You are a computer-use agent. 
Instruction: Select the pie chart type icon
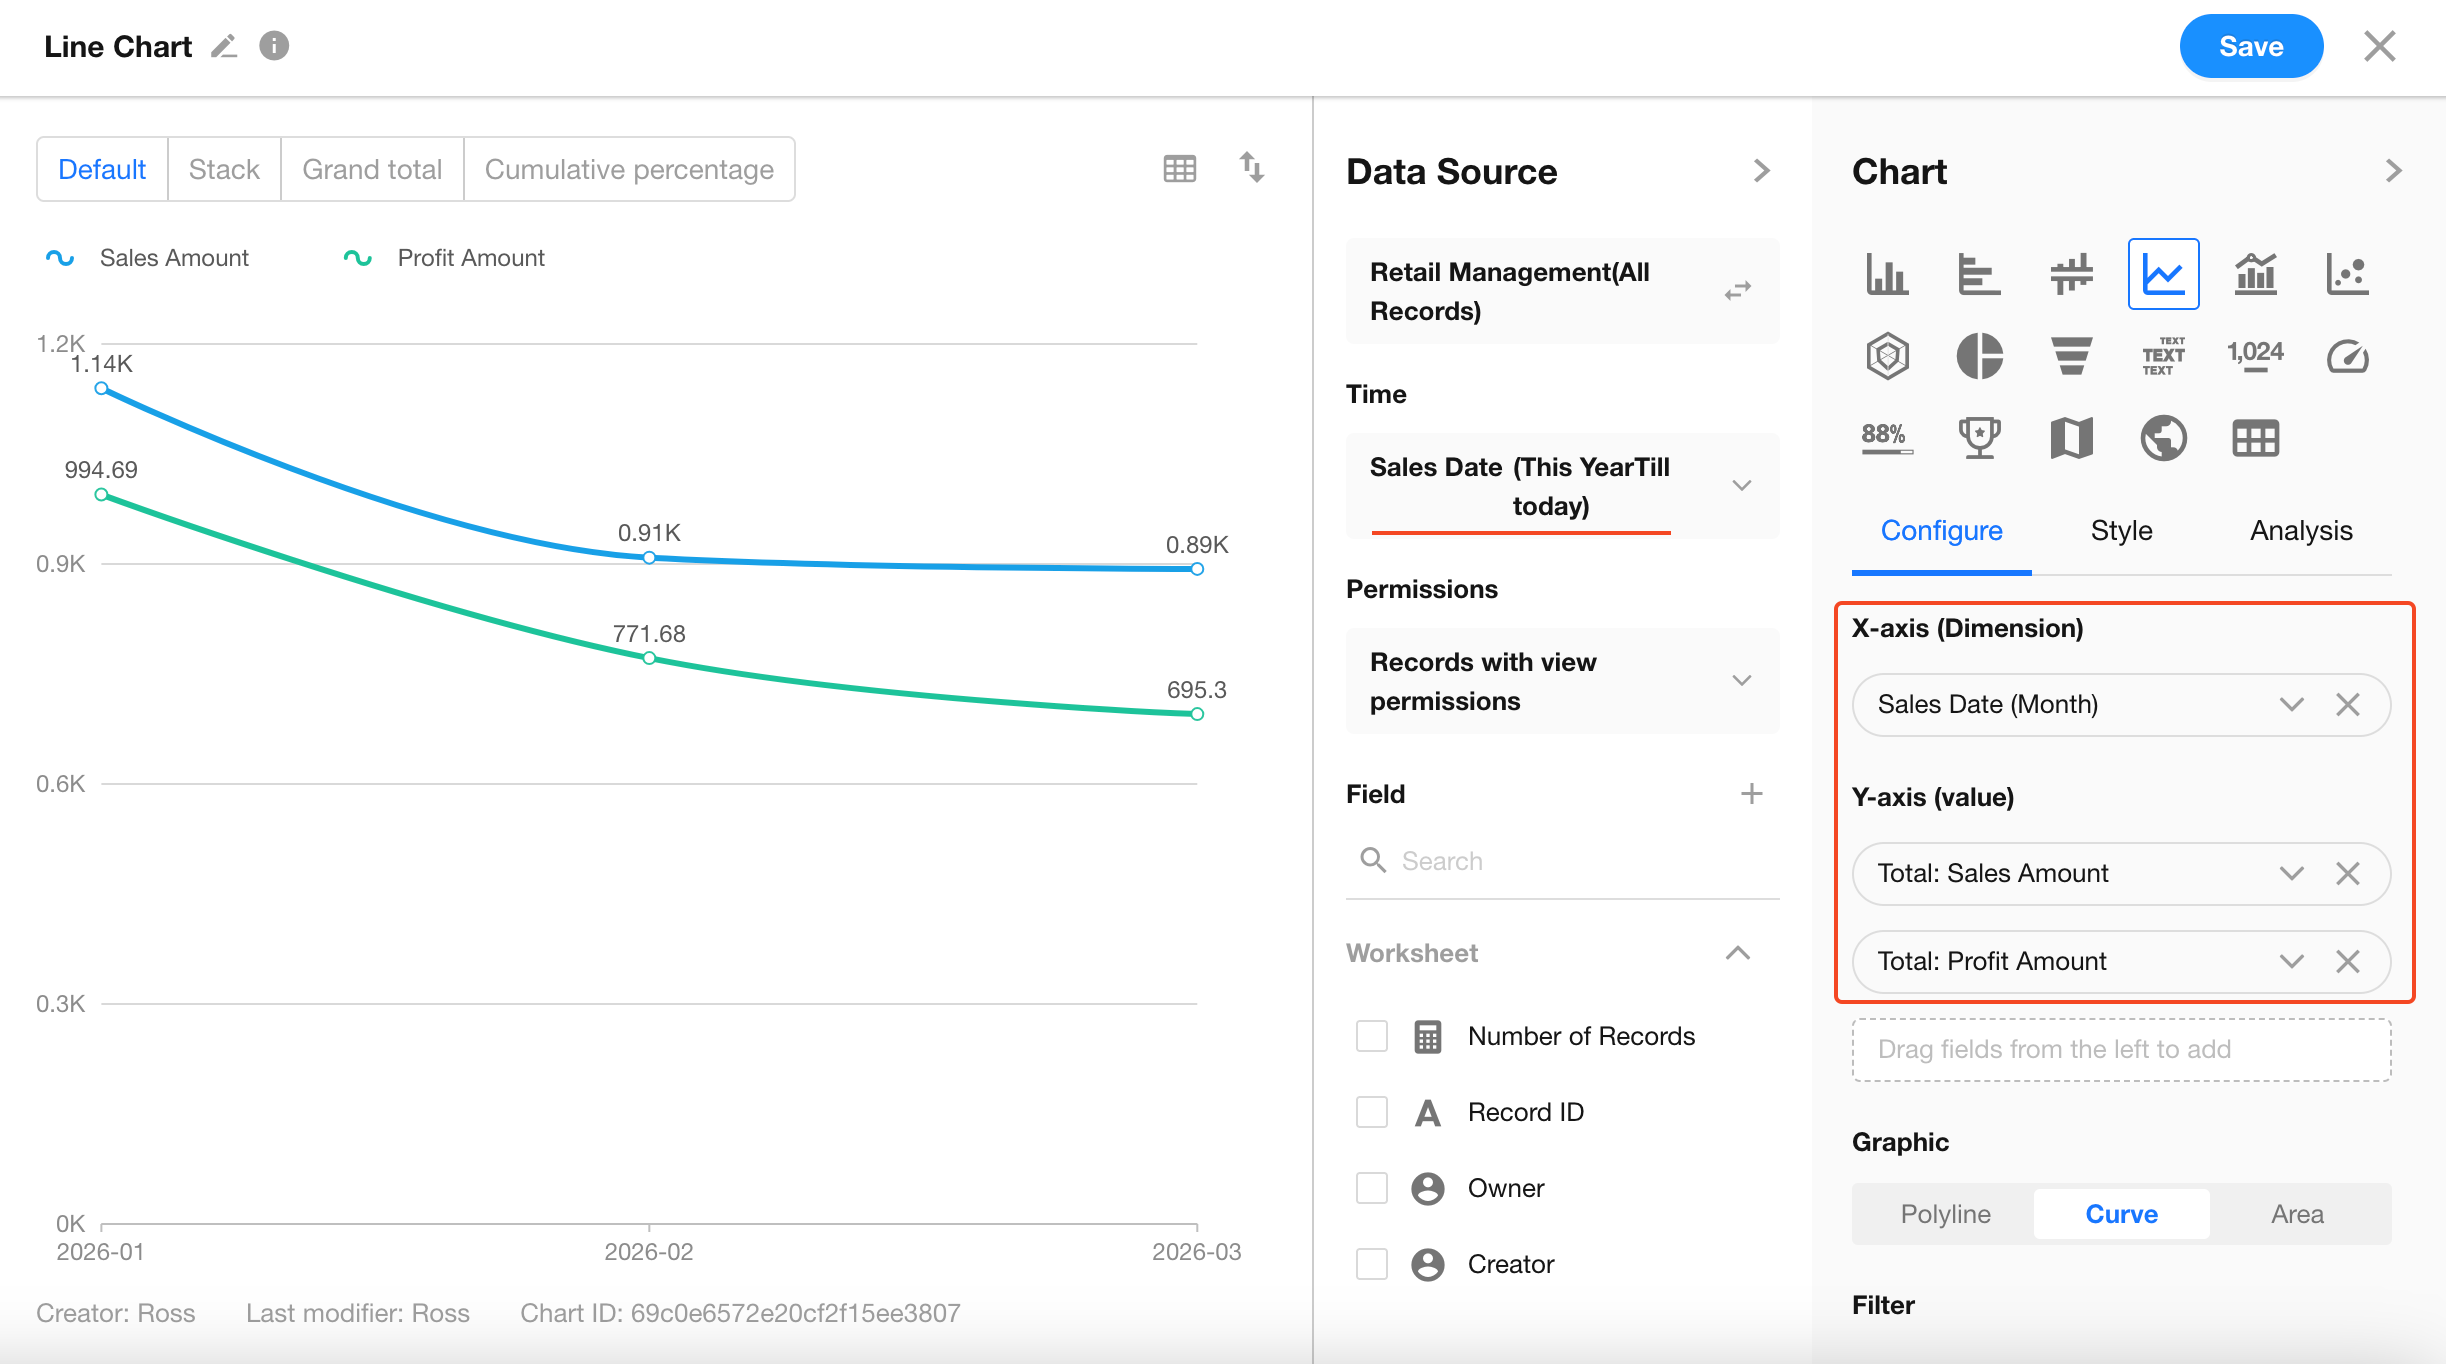click(x=1979, y=356)
